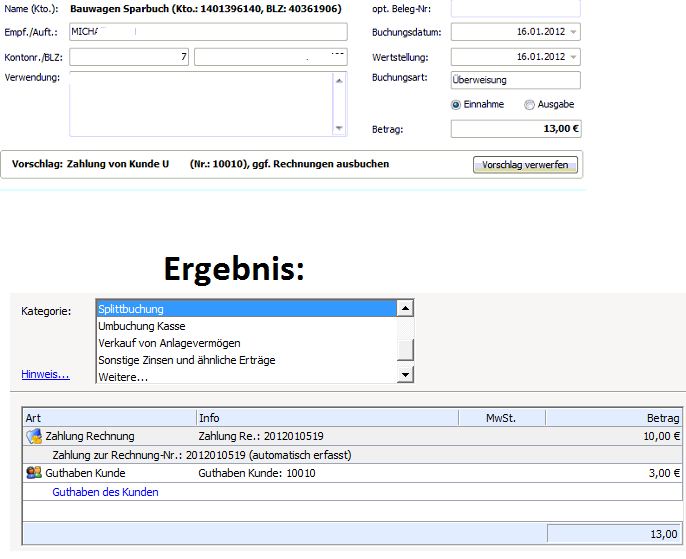Click 'Zahlung zur Rechnung-Nr.: 2012010519' detail line
686x559 pixels.
pos(202,455)
